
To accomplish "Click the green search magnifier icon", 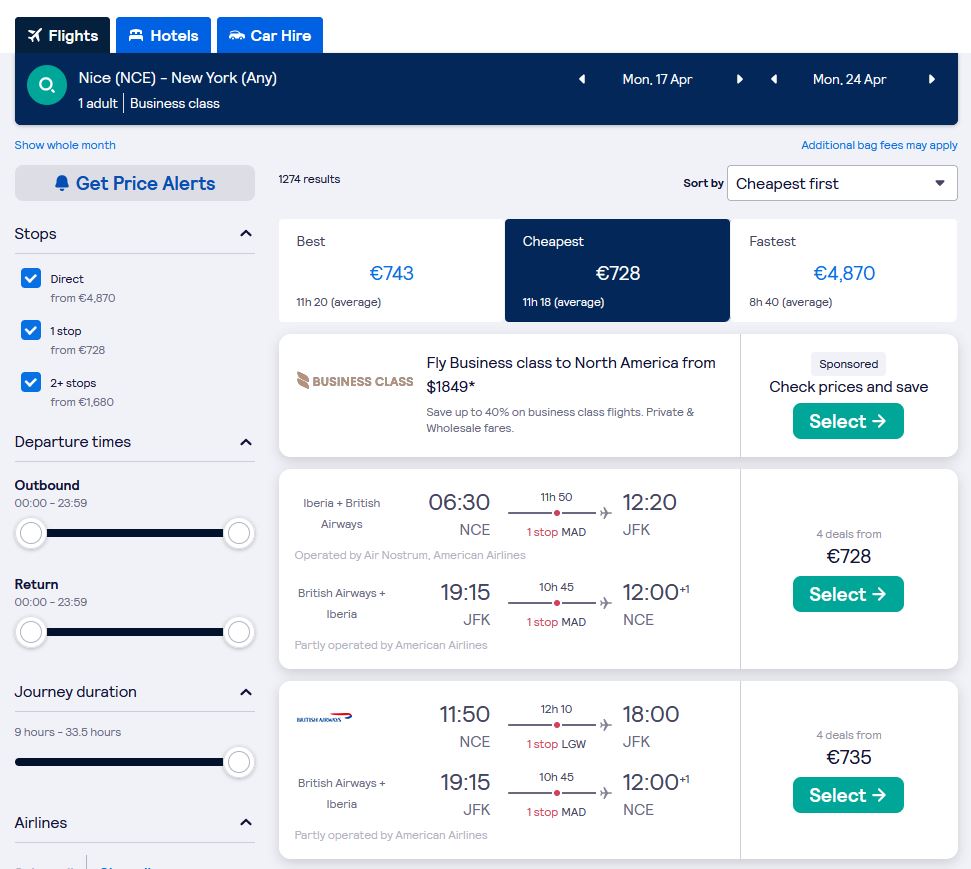I will pos(46,85).
